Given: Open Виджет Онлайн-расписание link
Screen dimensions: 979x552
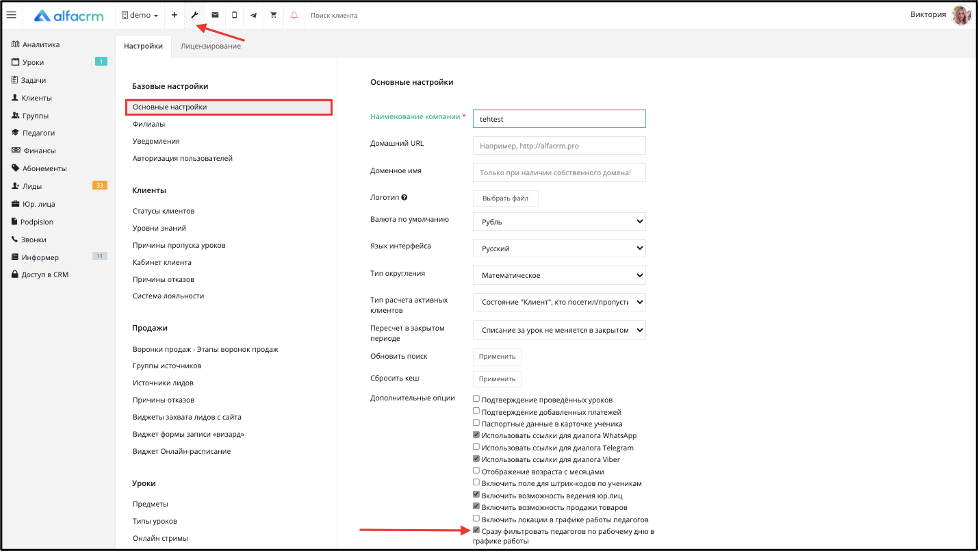Looking at the screenshot, I should click(181, 451).
